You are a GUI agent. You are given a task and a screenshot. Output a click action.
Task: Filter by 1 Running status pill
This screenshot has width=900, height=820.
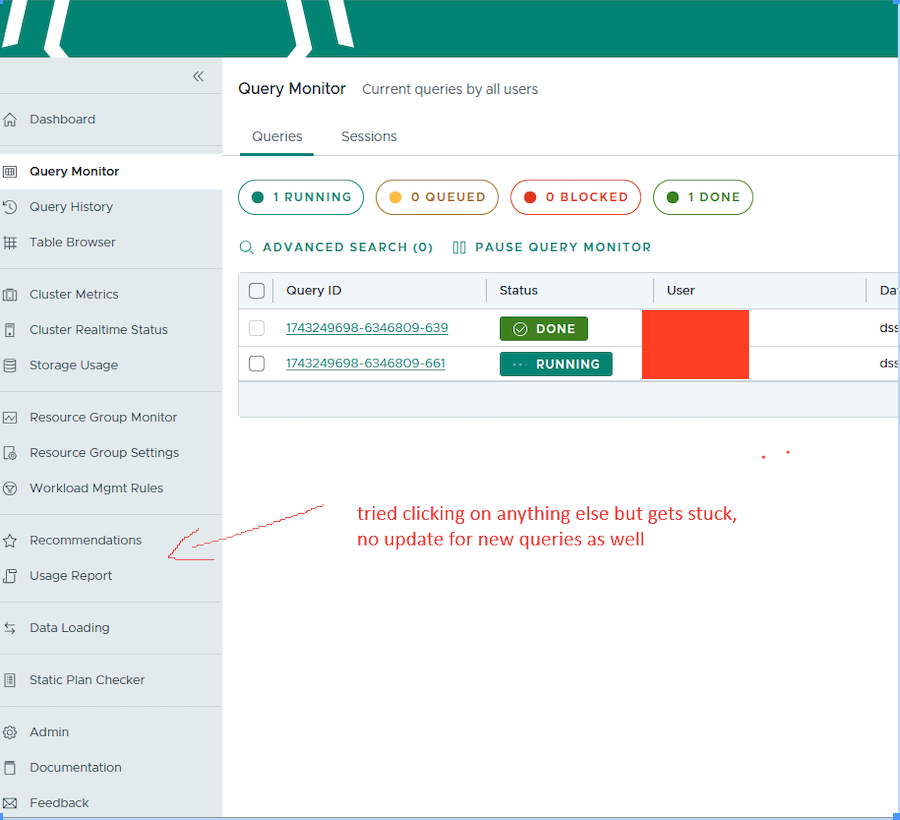(301, 197)
